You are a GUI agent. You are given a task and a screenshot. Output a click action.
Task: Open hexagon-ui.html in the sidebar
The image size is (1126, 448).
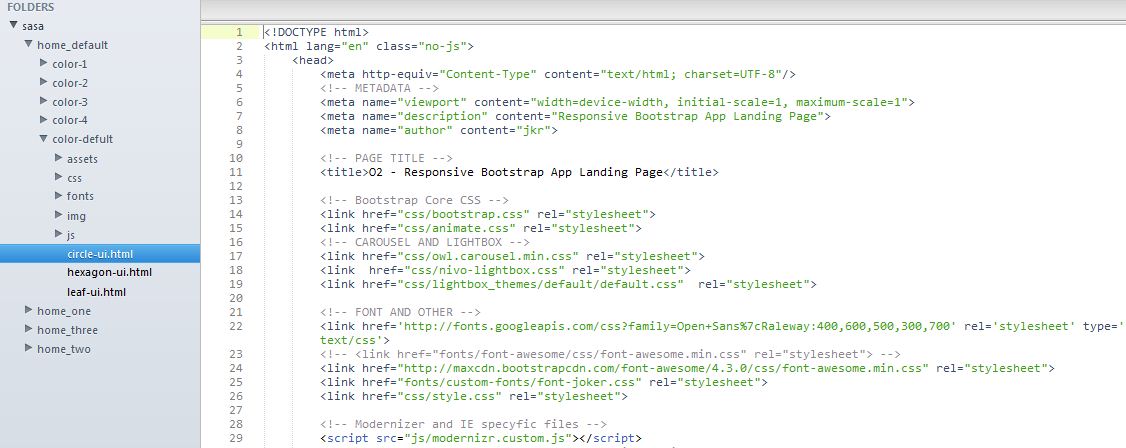109,273
